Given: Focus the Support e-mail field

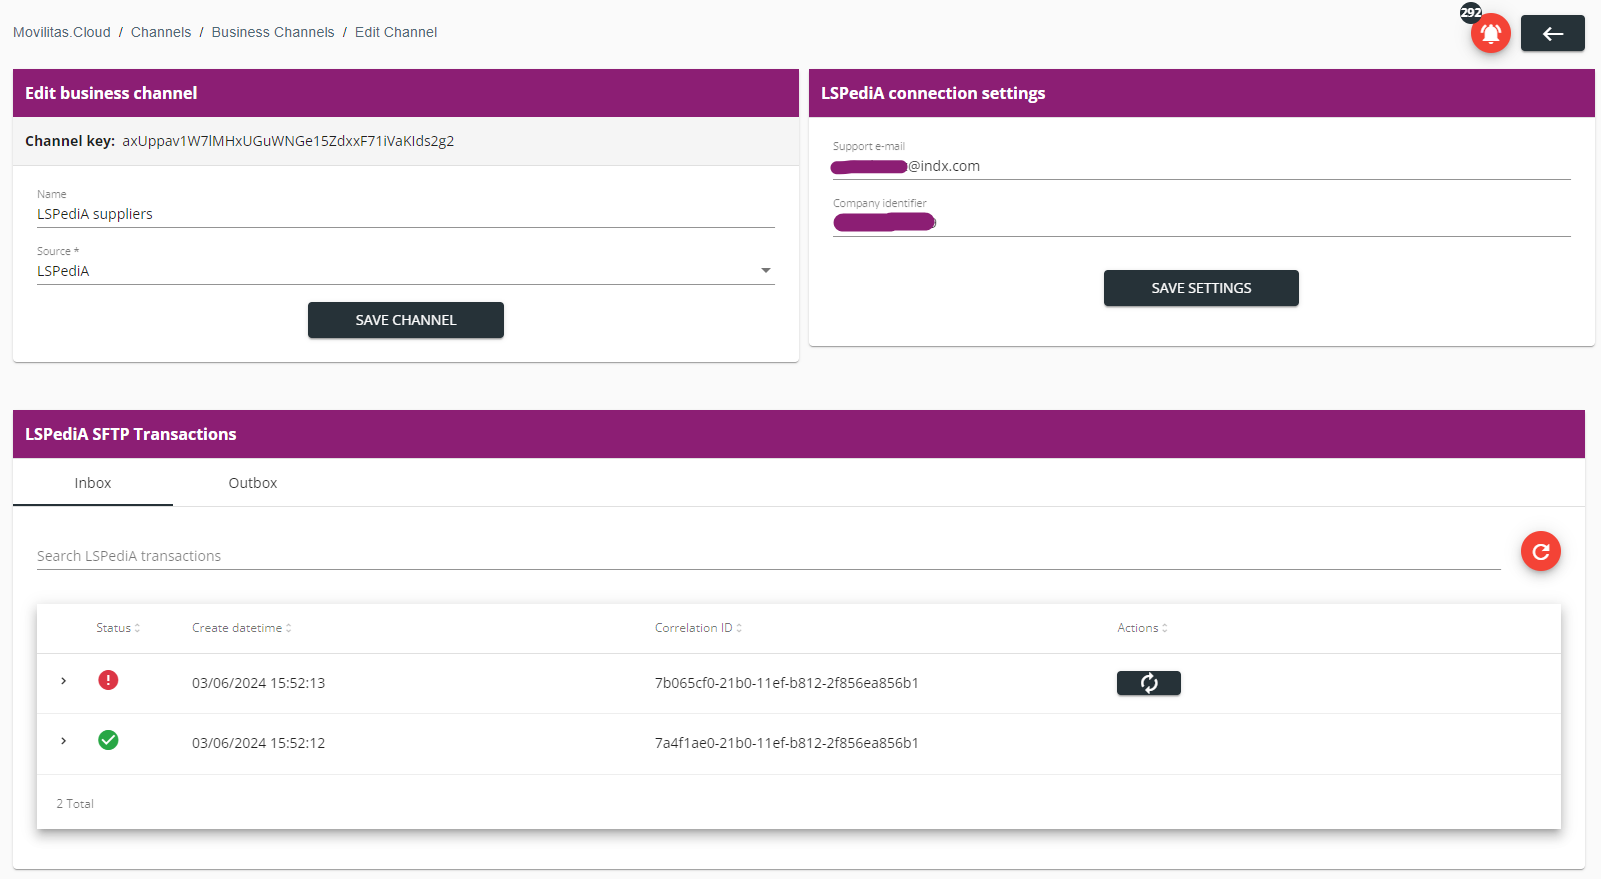Looking at the screenshot, I should click(x=1201, y=166).
